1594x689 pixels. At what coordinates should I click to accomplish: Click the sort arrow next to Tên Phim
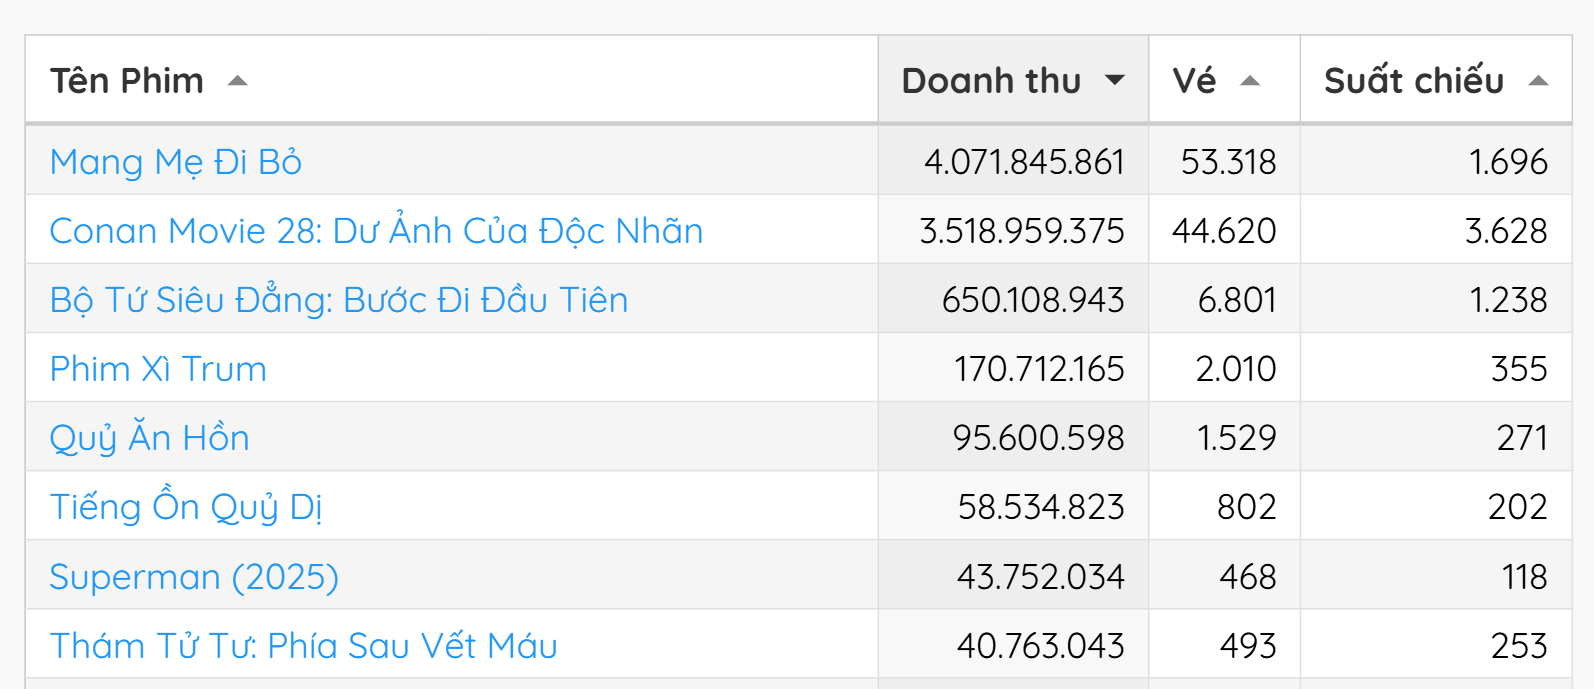pos(238,82)
